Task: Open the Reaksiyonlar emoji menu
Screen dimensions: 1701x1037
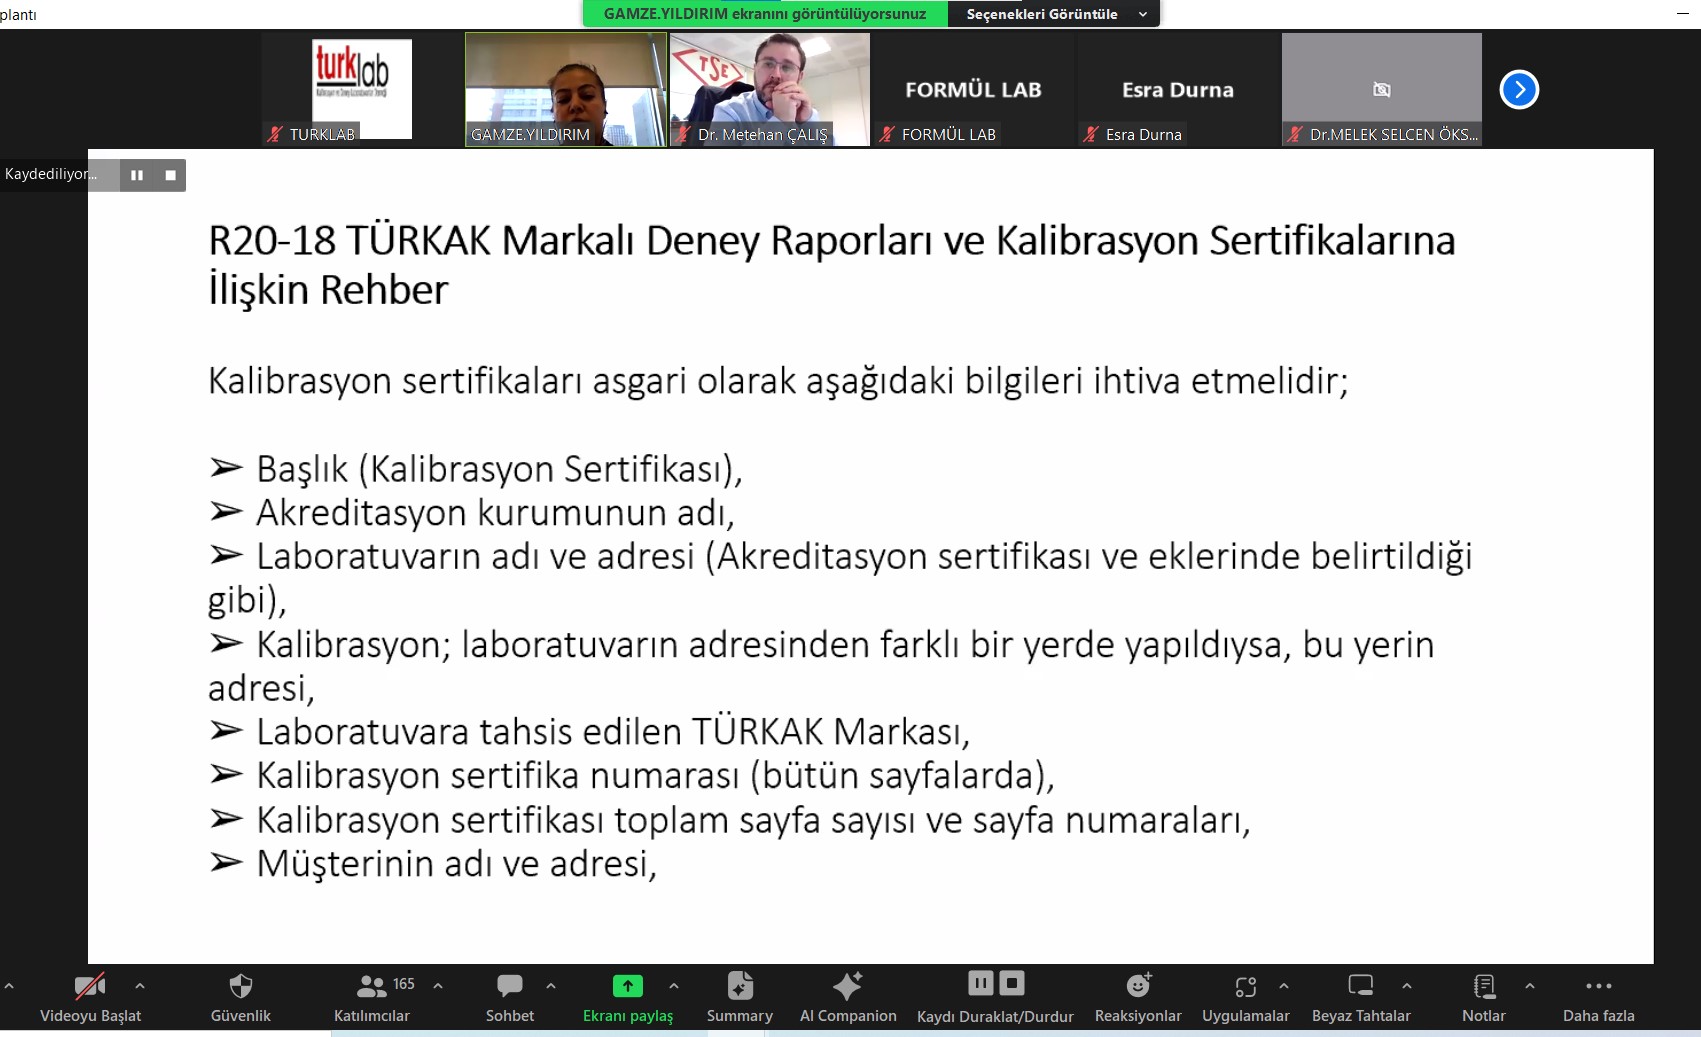Action: coord(1138,987)
